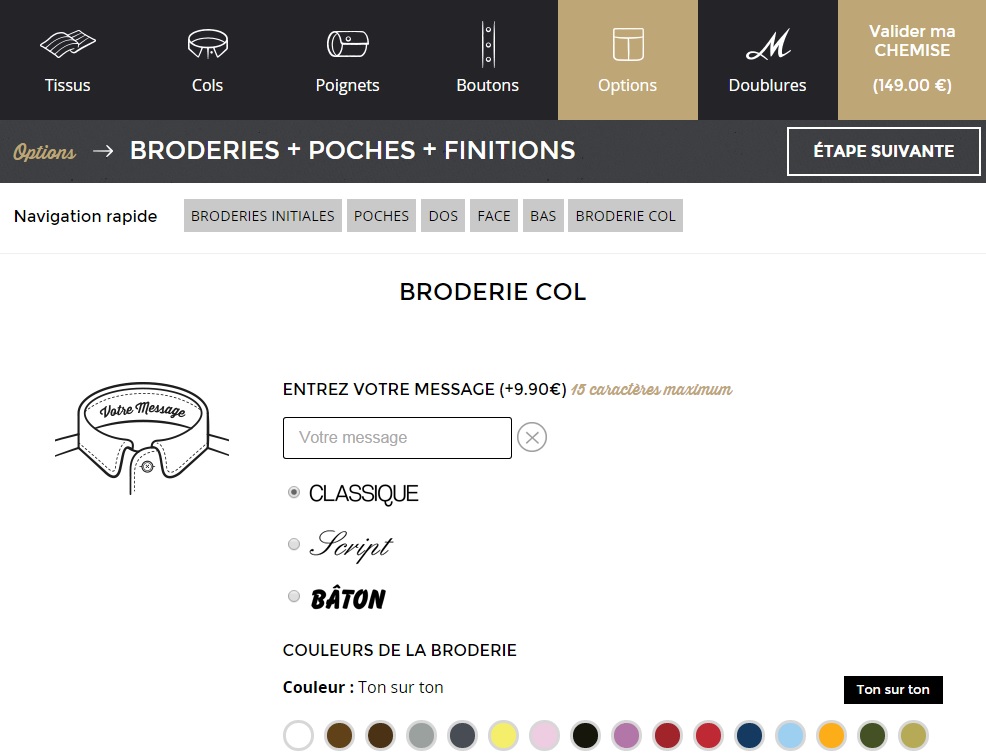Viewport: 986px width, 754px height.
Task: Go to the Boutons buttons icon
Action: point(488,44)
